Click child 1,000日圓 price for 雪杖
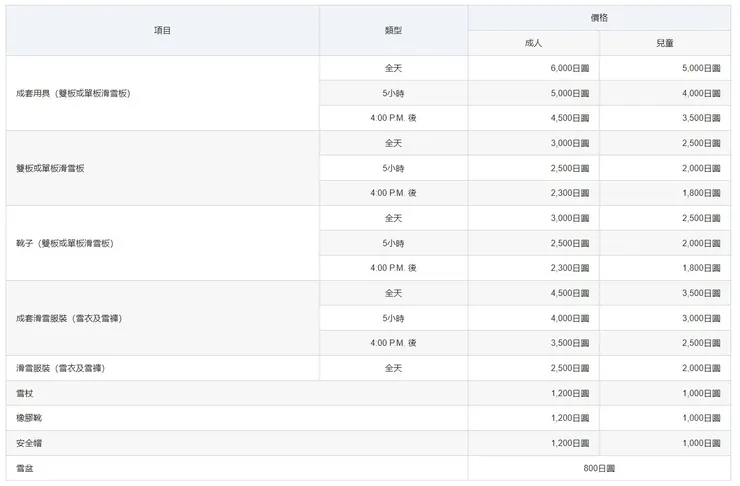 (700, 393)
